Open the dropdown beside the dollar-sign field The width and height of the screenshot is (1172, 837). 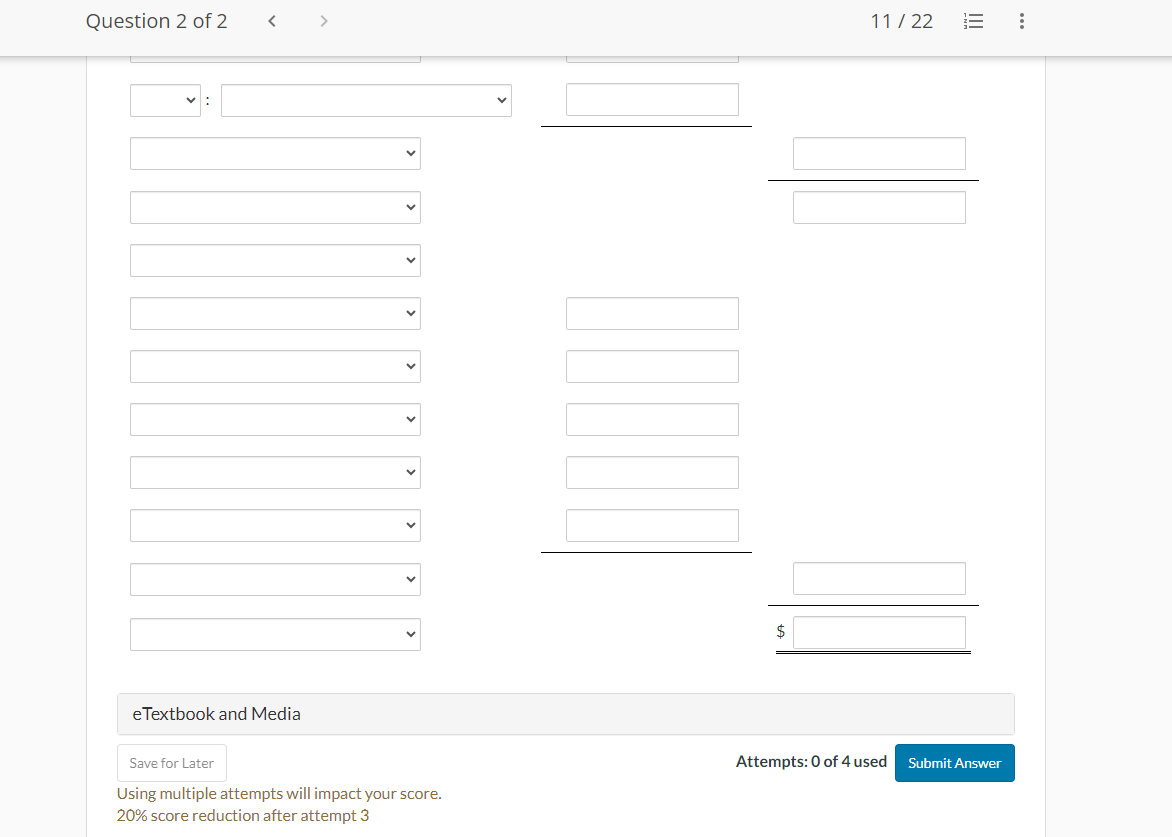[x=275, y=634]
